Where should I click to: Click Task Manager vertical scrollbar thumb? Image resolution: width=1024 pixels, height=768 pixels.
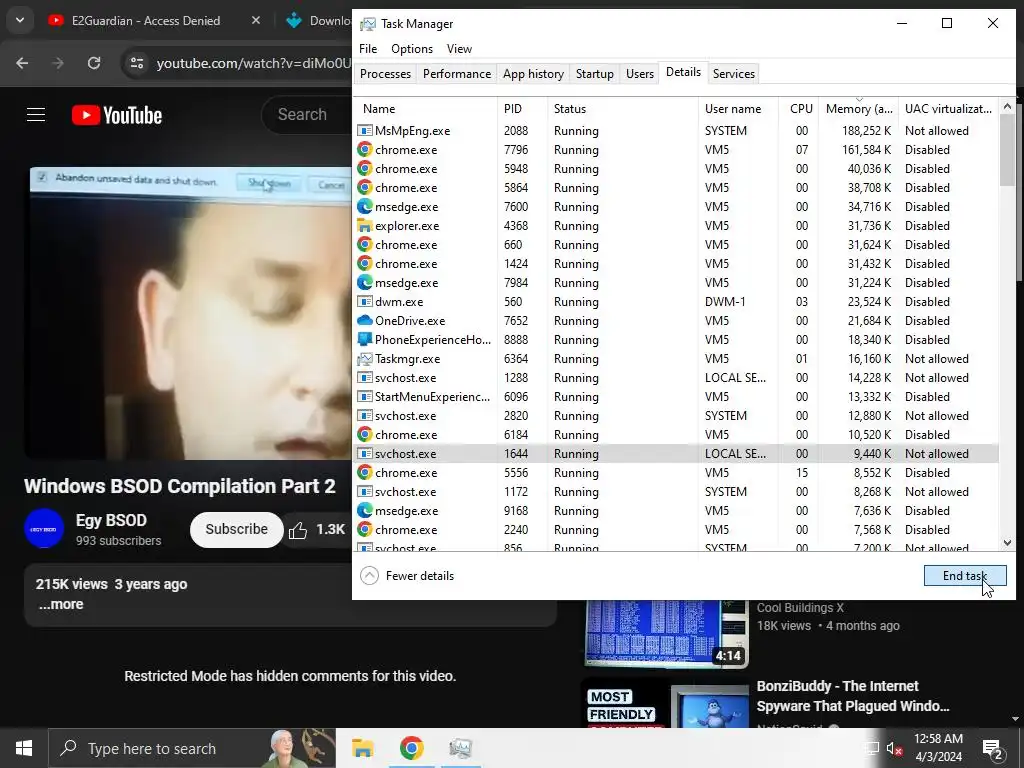tap(1008, 150)
